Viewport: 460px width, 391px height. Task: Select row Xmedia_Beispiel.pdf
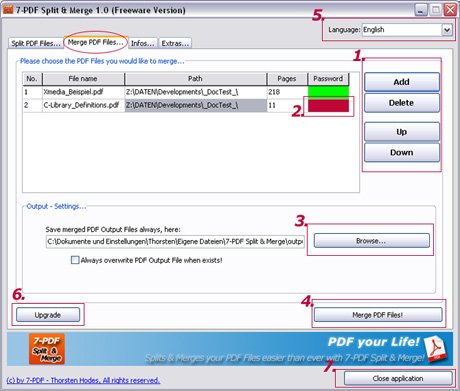(x=186, y=92)
